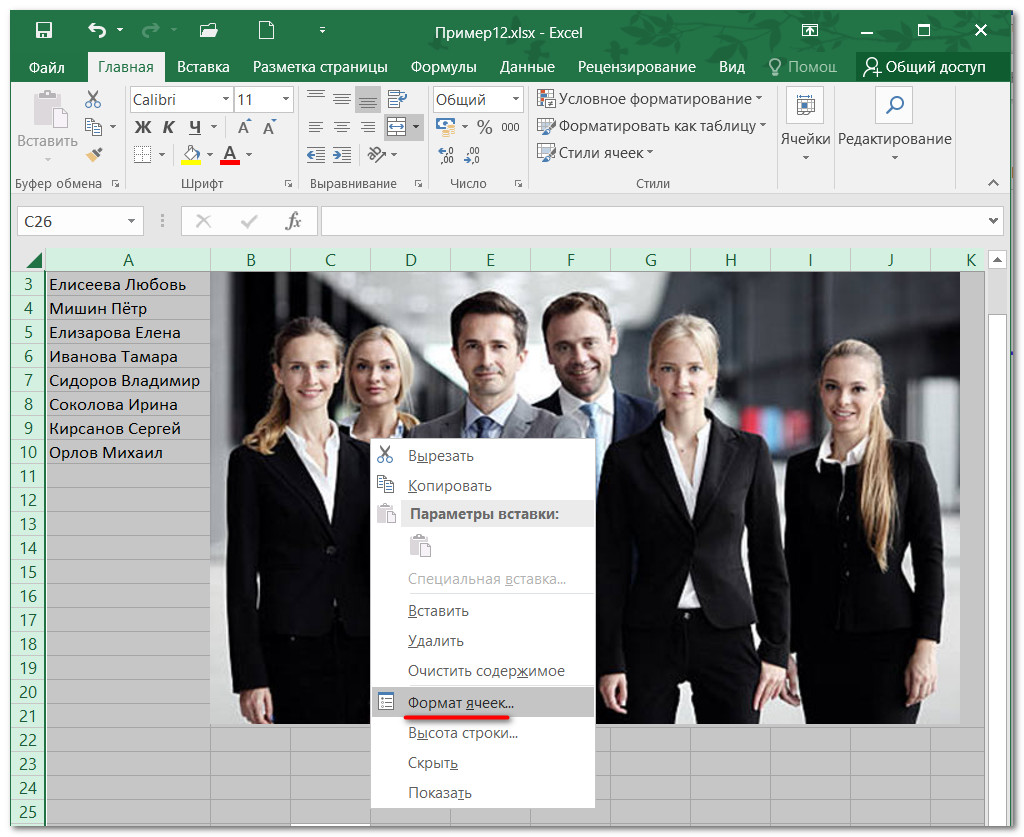Click the Общий доступ share button

[x=924, y=67]
